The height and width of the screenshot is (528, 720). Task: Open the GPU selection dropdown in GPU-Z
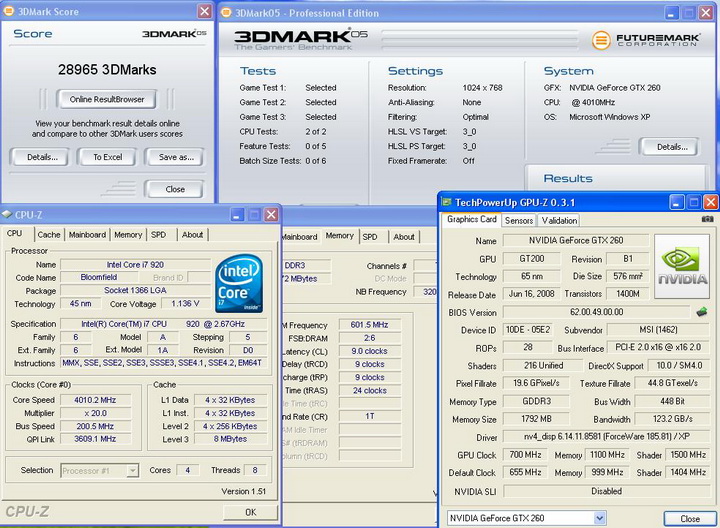(x=599, y=518)
